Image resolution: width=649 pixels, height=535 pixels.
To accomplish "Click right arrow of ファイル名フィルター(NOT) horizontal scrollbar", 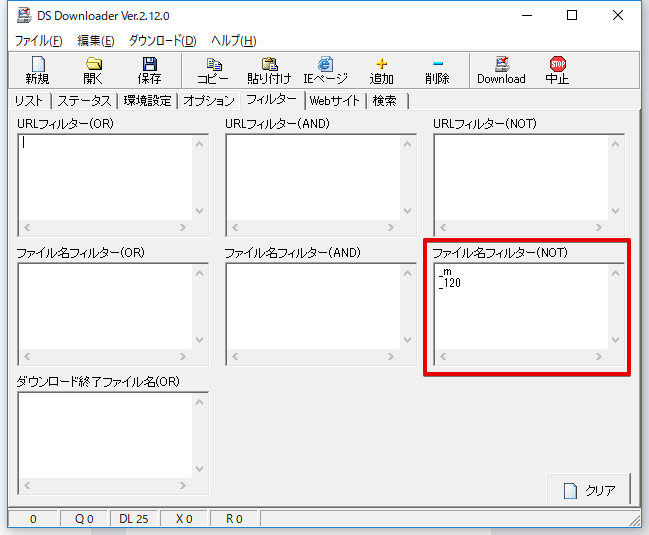I will click(599, 356).
